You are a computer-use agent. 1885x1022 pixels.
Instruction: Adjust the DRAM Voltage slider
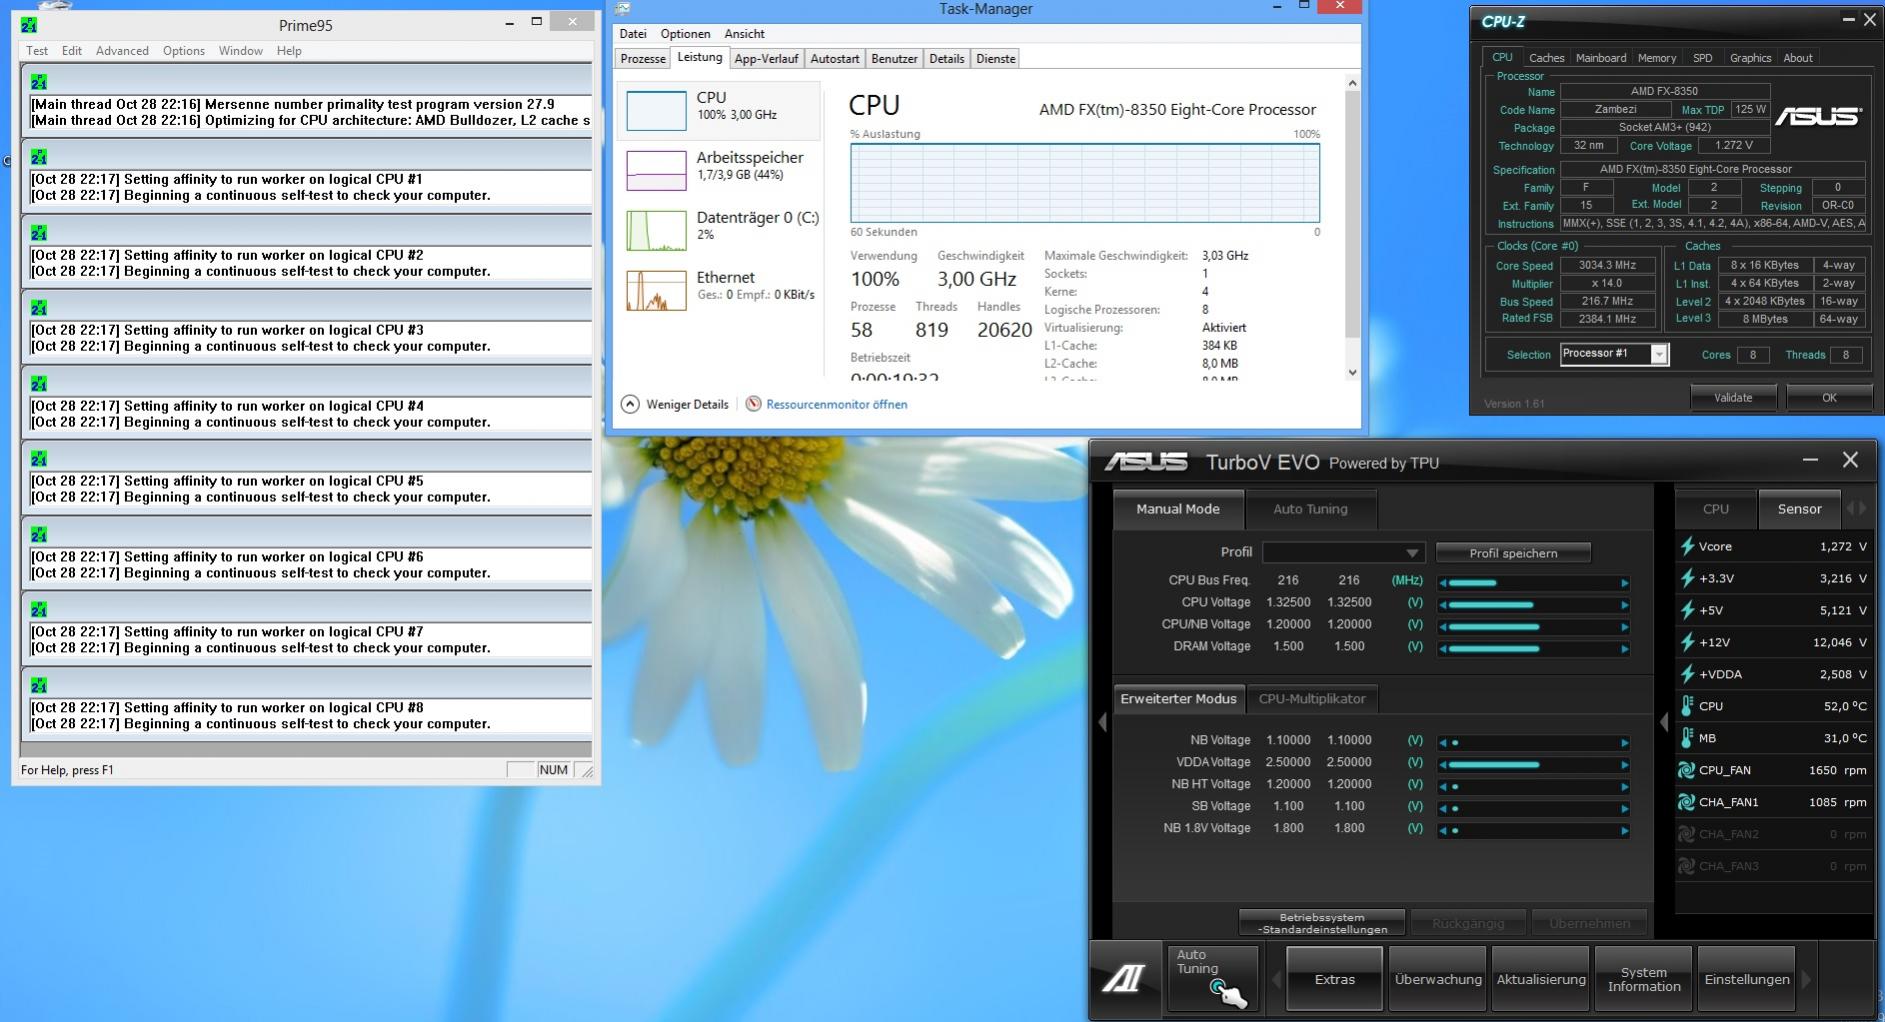(1534, 648)
